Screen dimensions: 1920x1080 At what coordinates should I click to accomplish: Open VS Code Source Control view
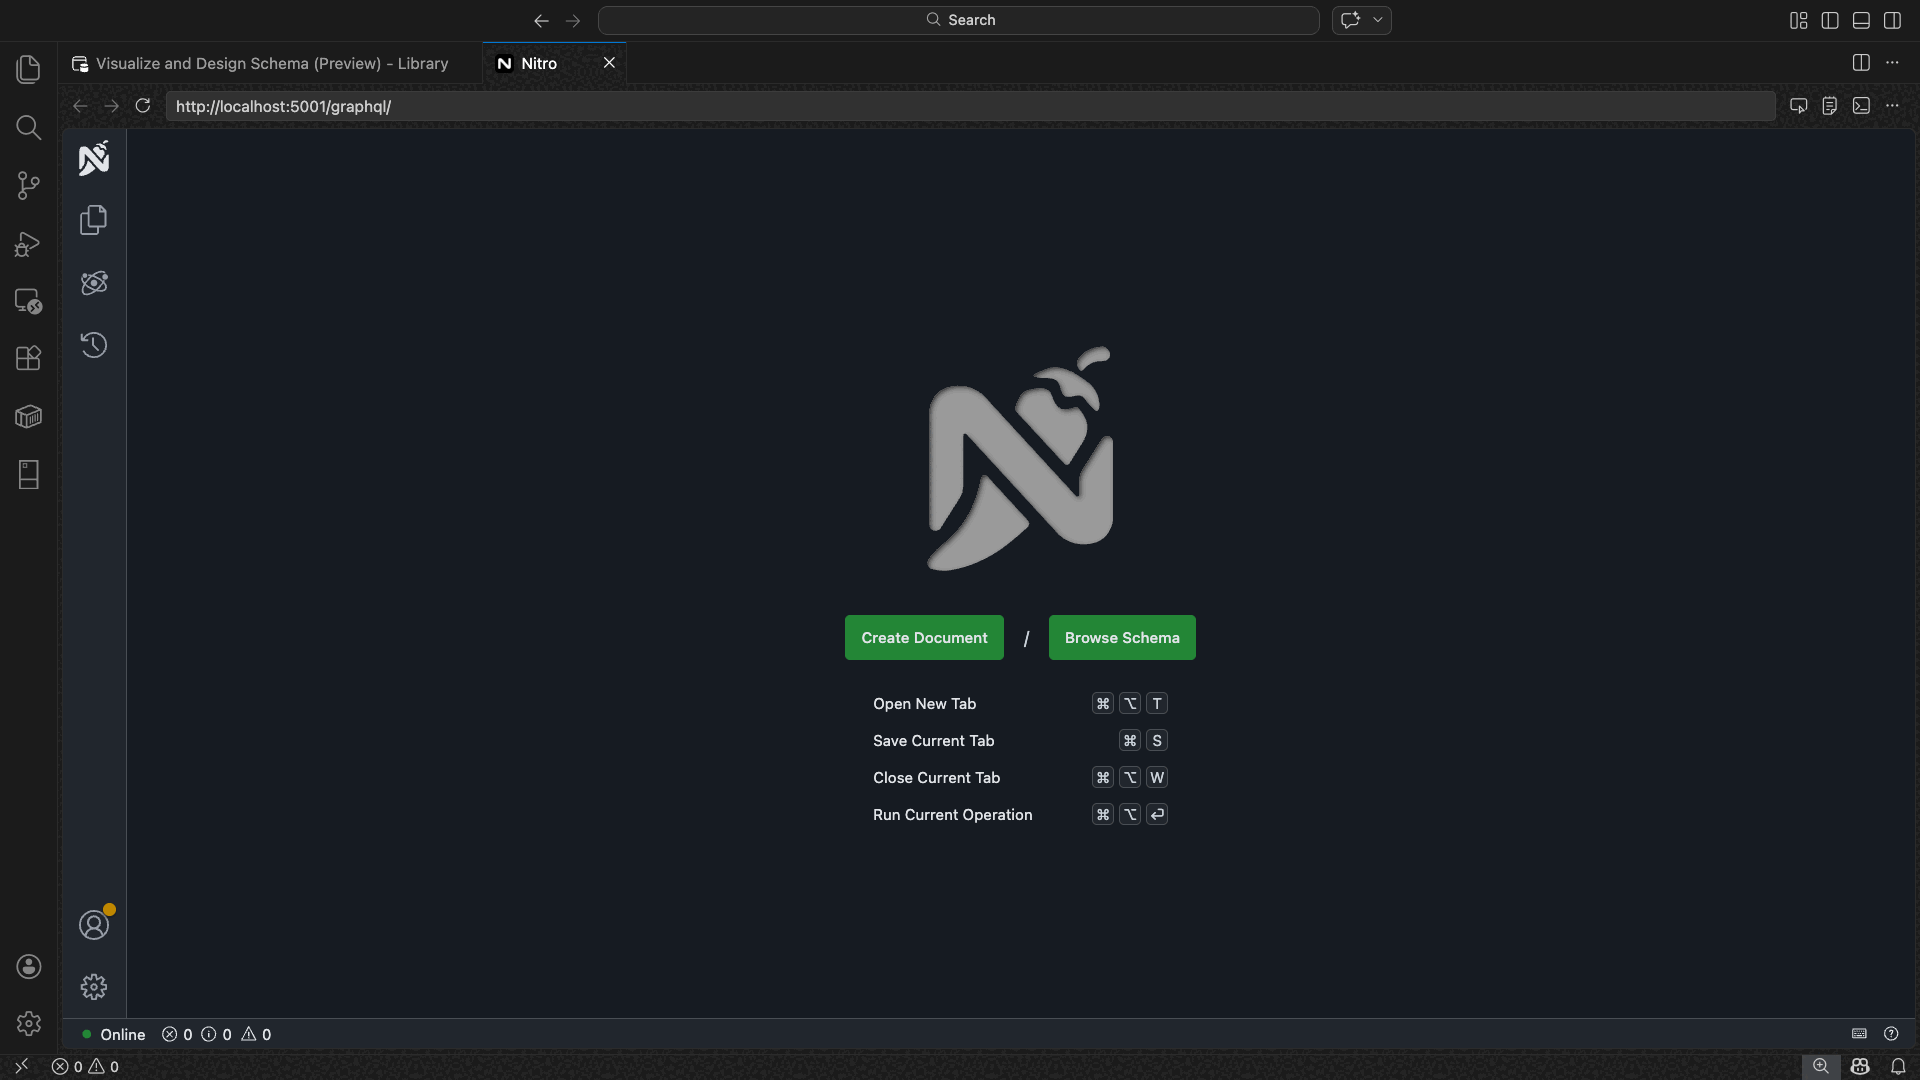point(28,185)
